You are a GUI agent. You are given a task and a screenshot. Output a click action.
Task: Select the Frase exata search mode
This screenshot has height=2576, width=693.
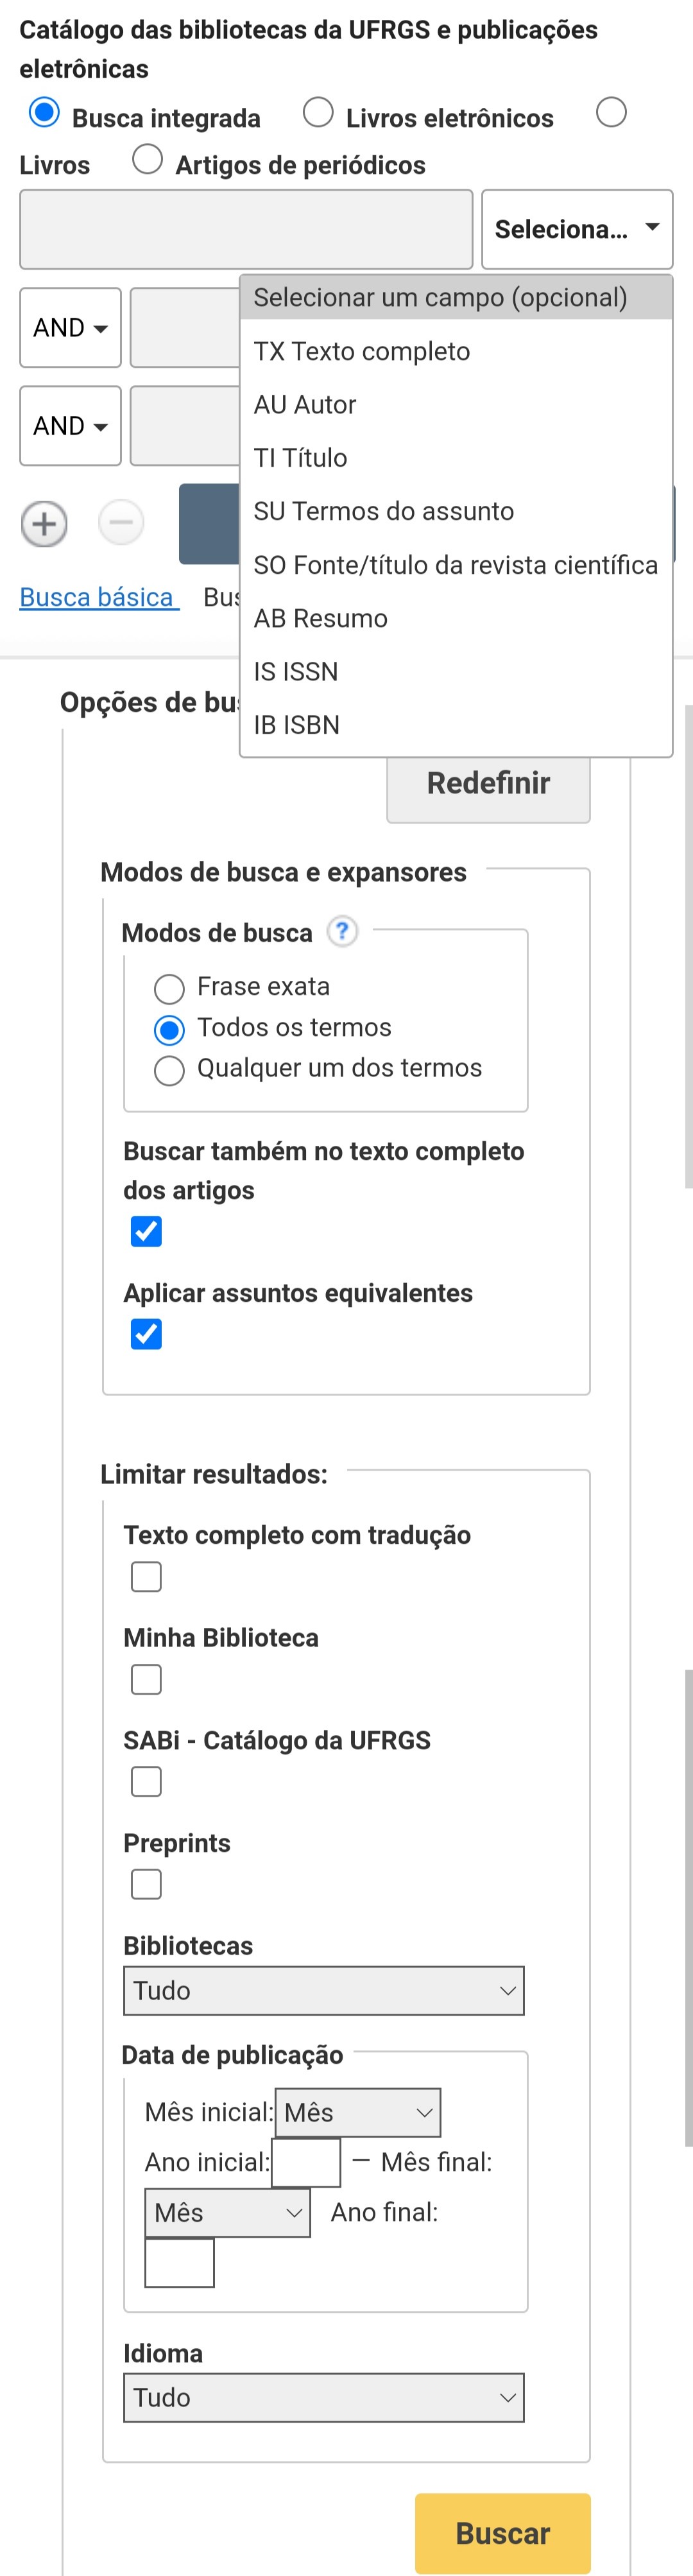point(169,989)
